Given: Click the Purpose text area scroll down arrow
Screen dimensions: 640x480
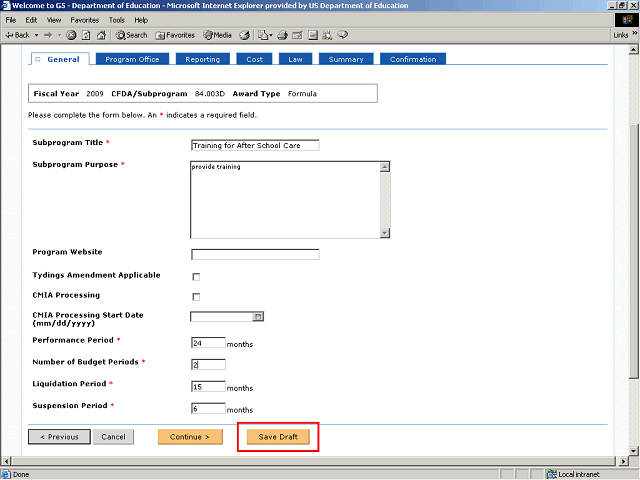Looking at the screenshot, I should (x=384, y=233).
